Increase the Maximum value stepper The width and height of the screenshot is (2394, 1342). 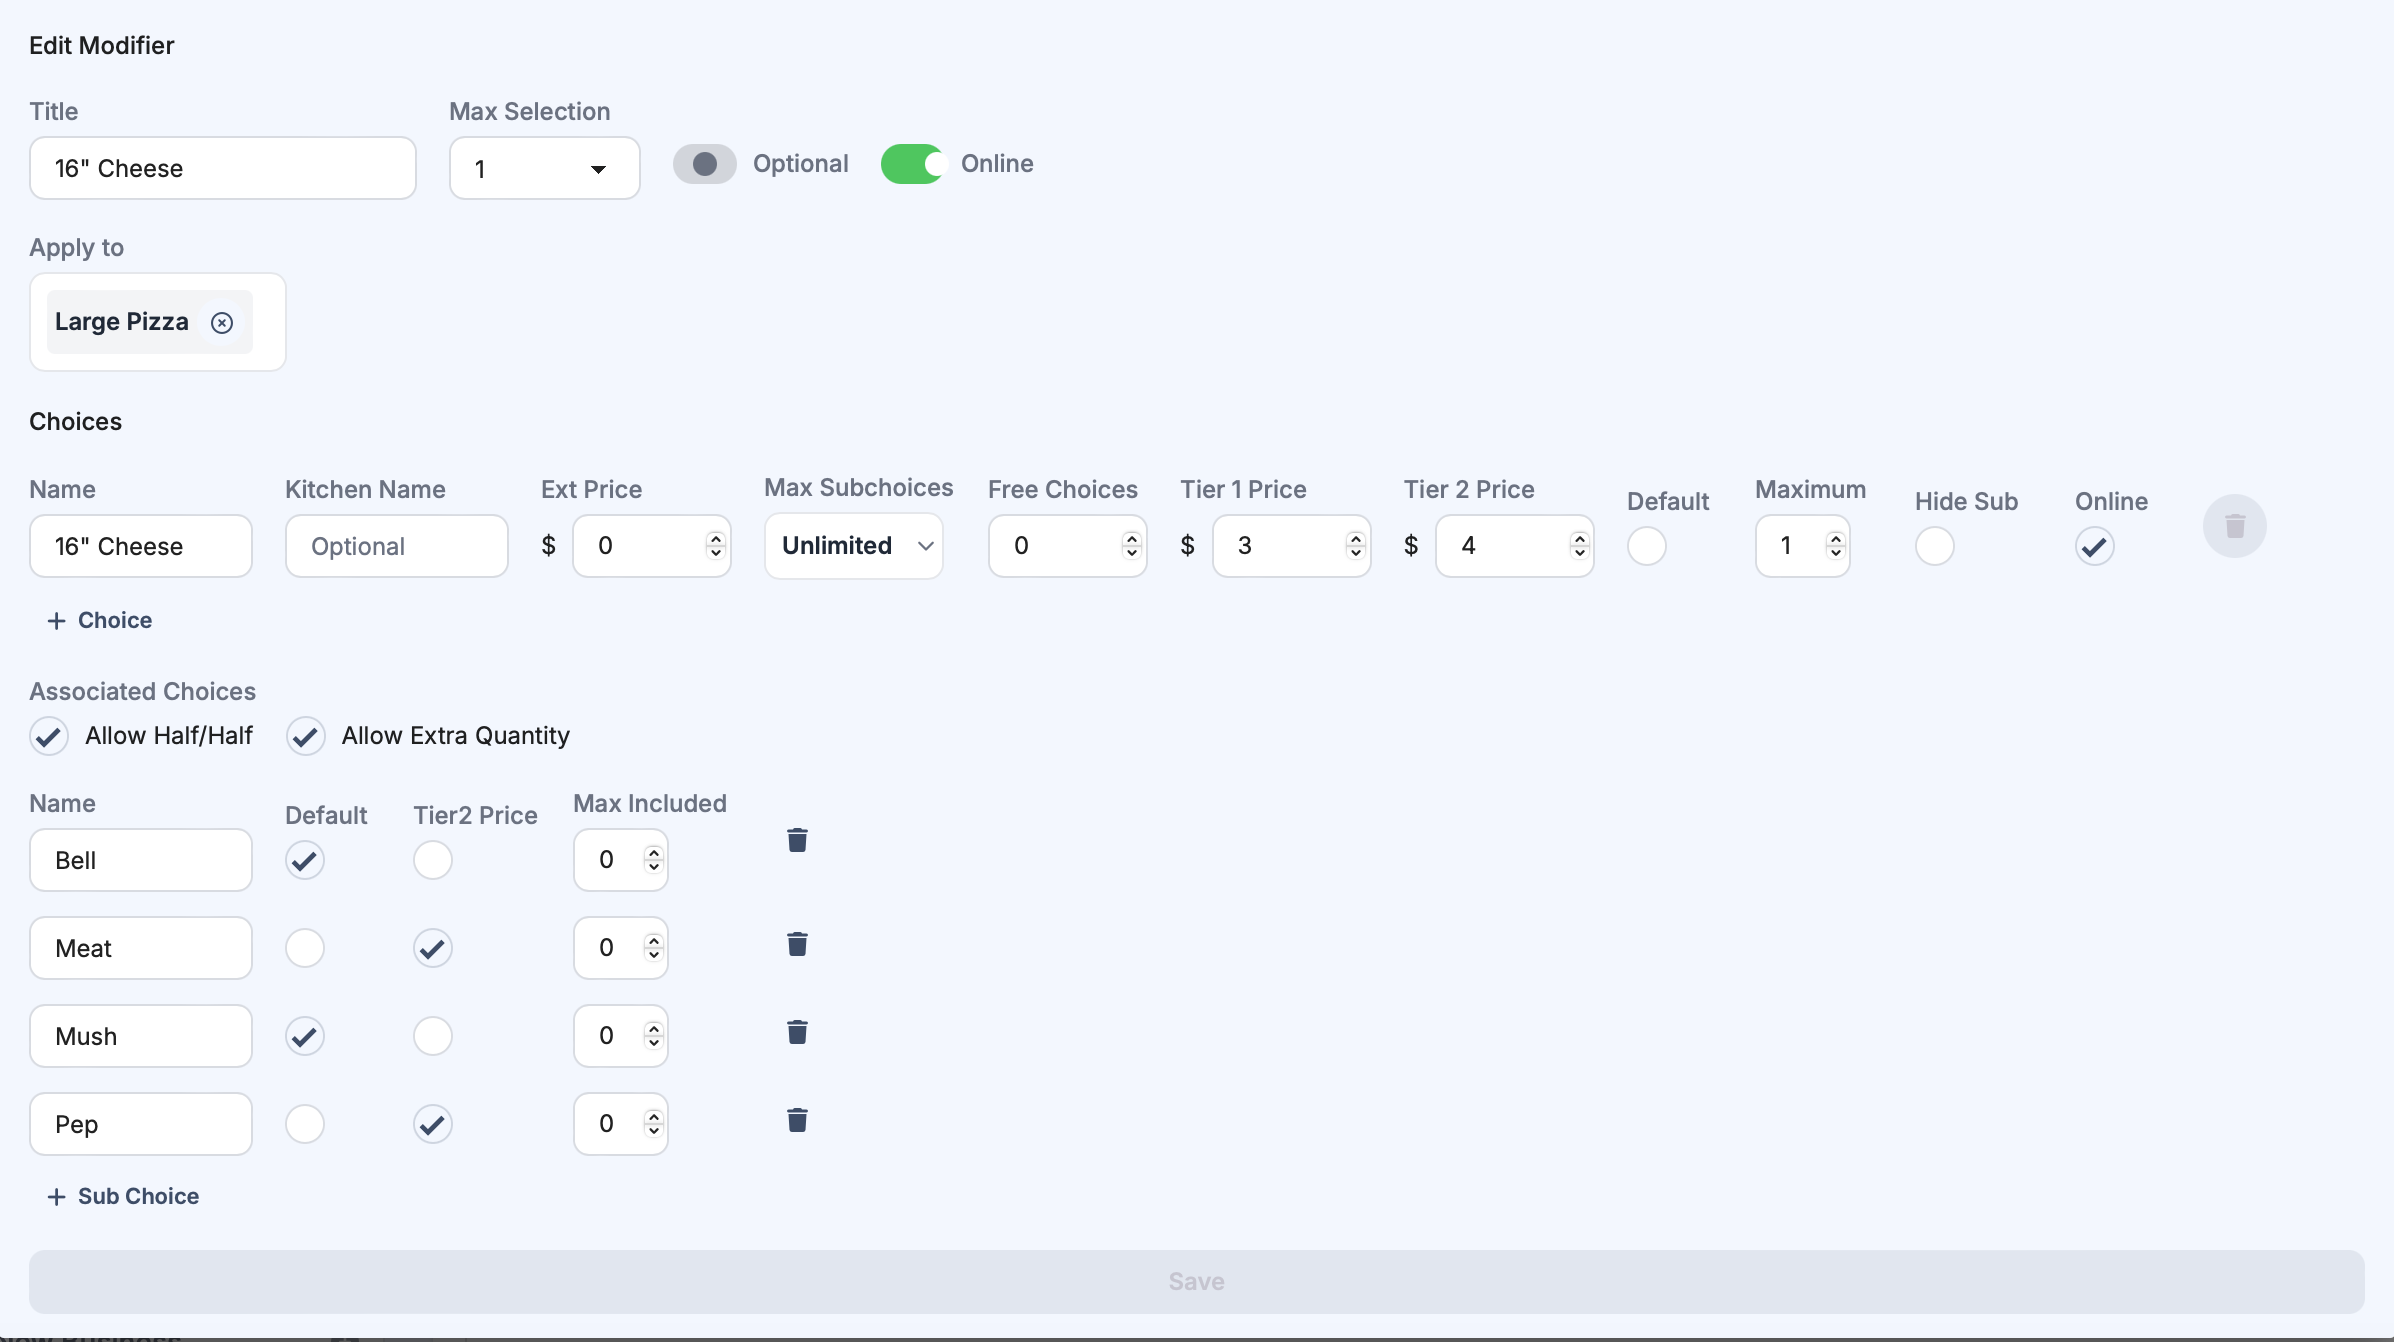click(1836, 539)
